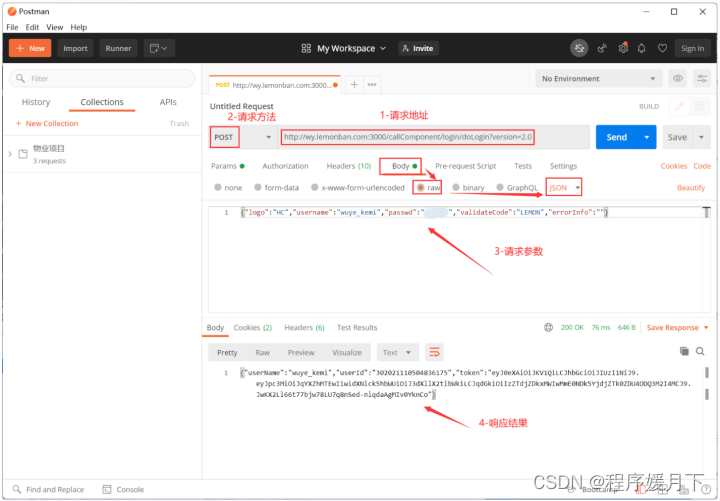This screenshot has width=720, height=501.
Task: Expand the 物业项目 collection chevron
Action: click(10, 154)
